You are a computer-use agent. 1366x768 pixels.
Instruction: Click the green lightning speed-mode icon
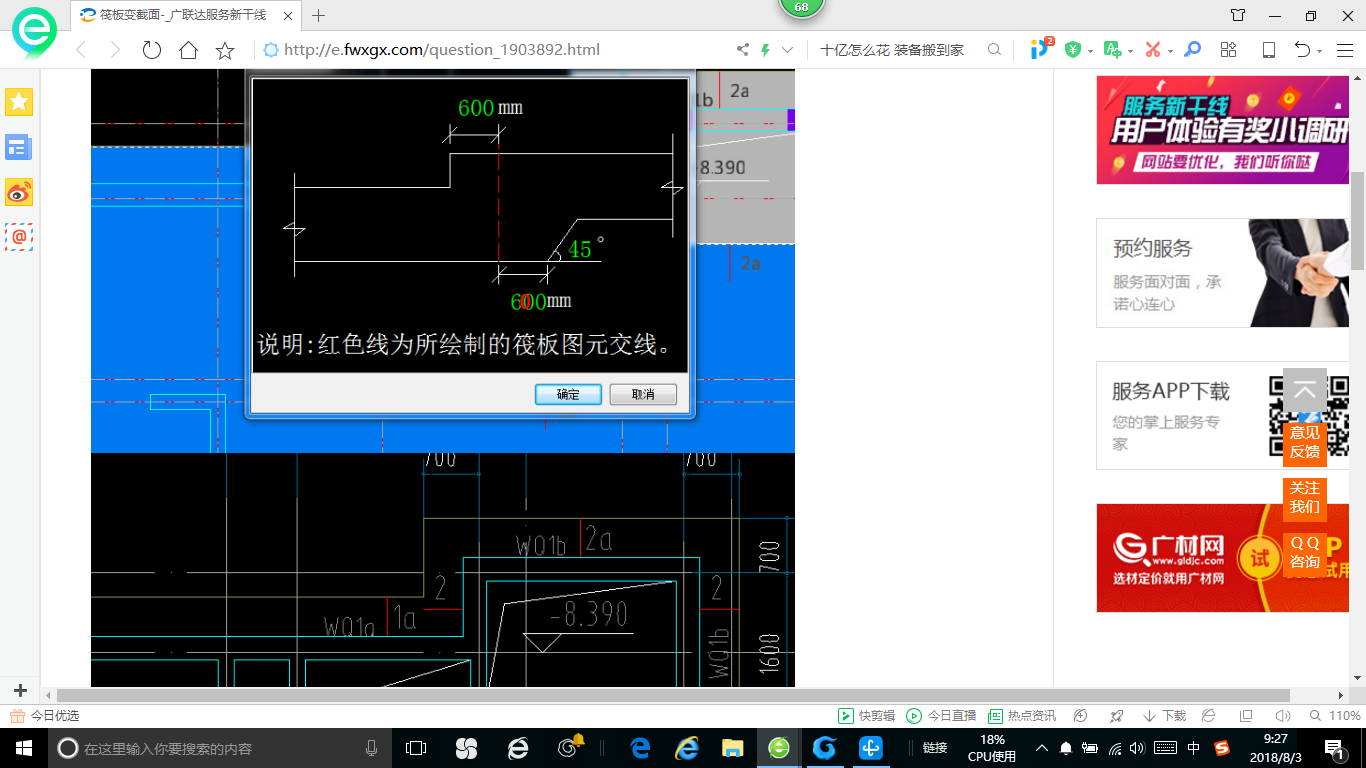pos(766,50)
